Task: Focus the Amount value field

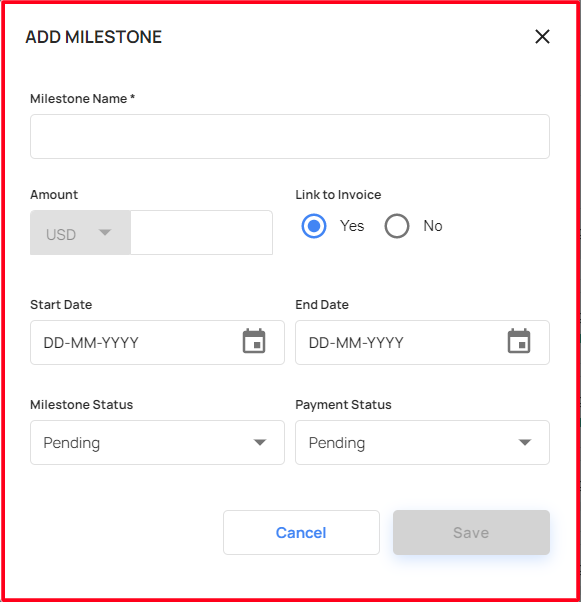Action: pos(202,233)
